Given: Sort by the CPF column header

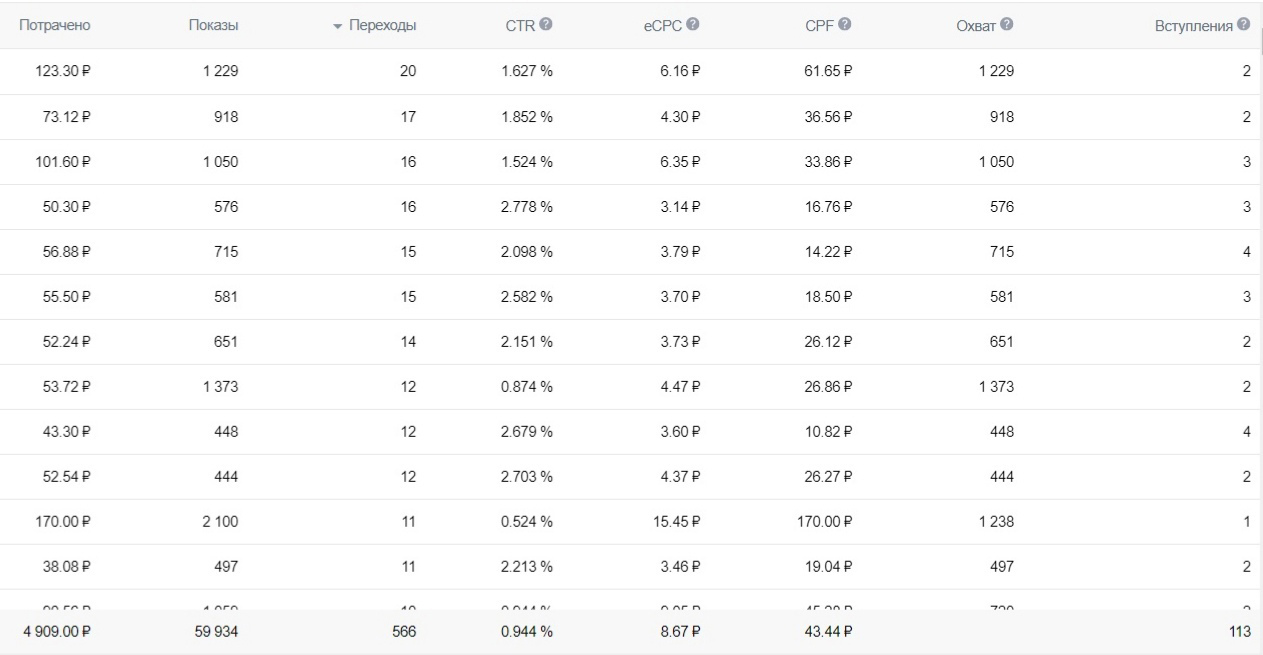Looking at the screenshot, I should [x=821, y=26].
